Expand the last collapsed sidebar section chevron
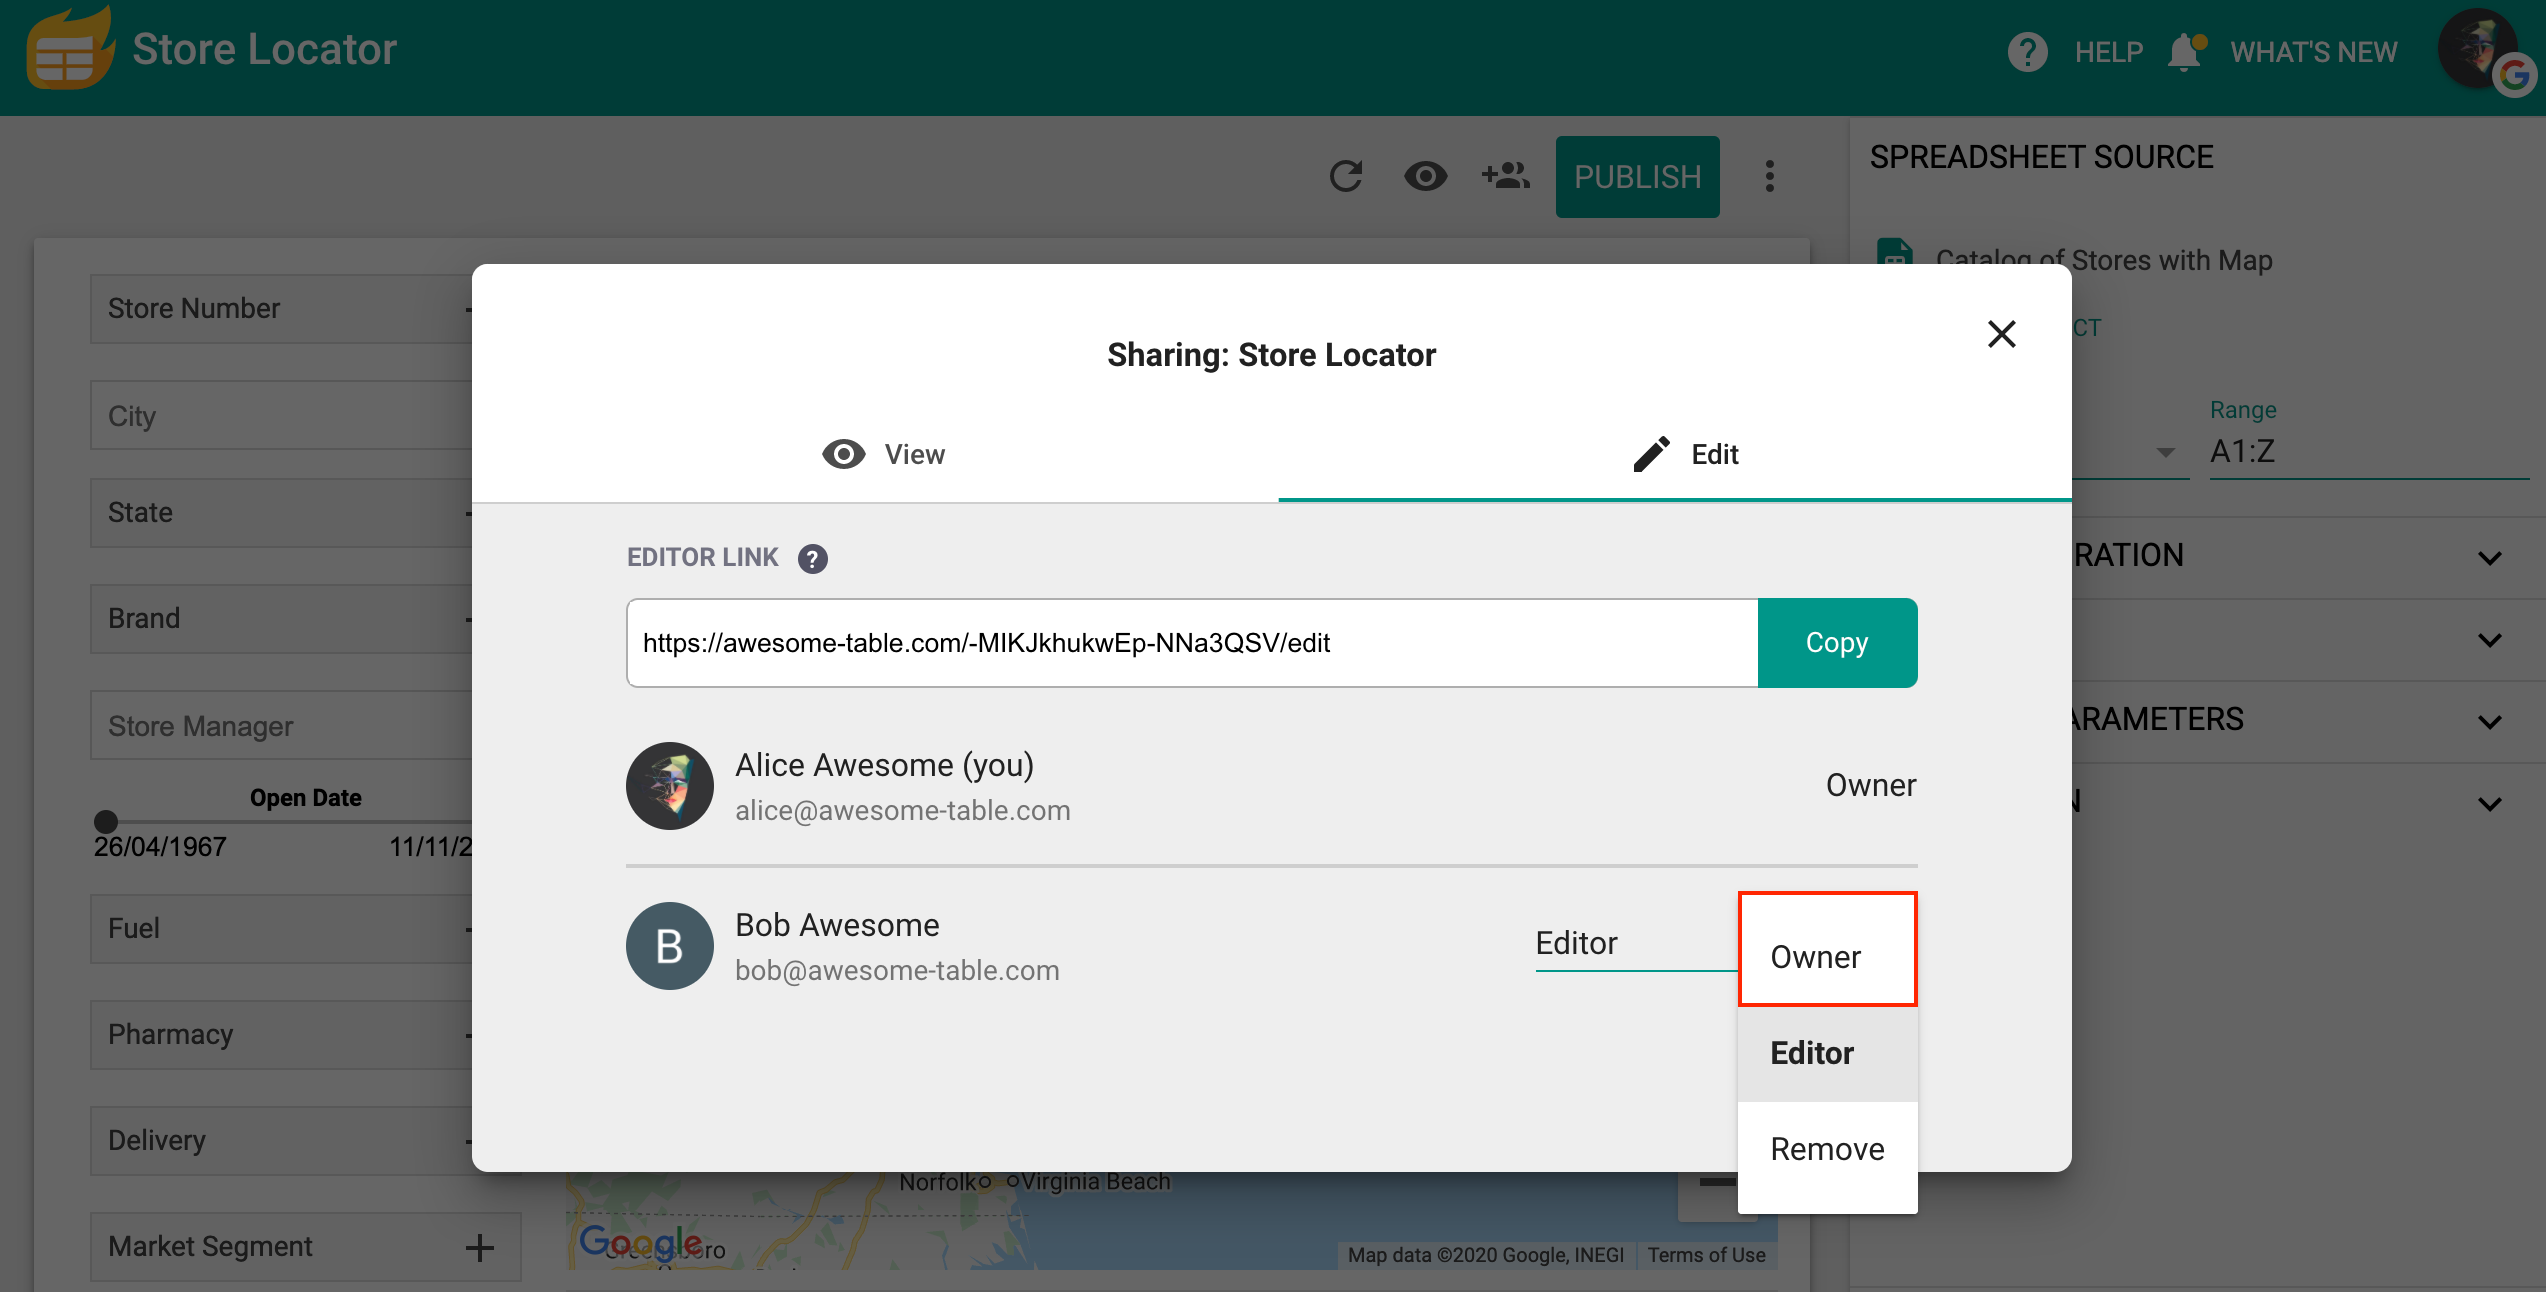2546x1292 pixels. point(2489,804)
